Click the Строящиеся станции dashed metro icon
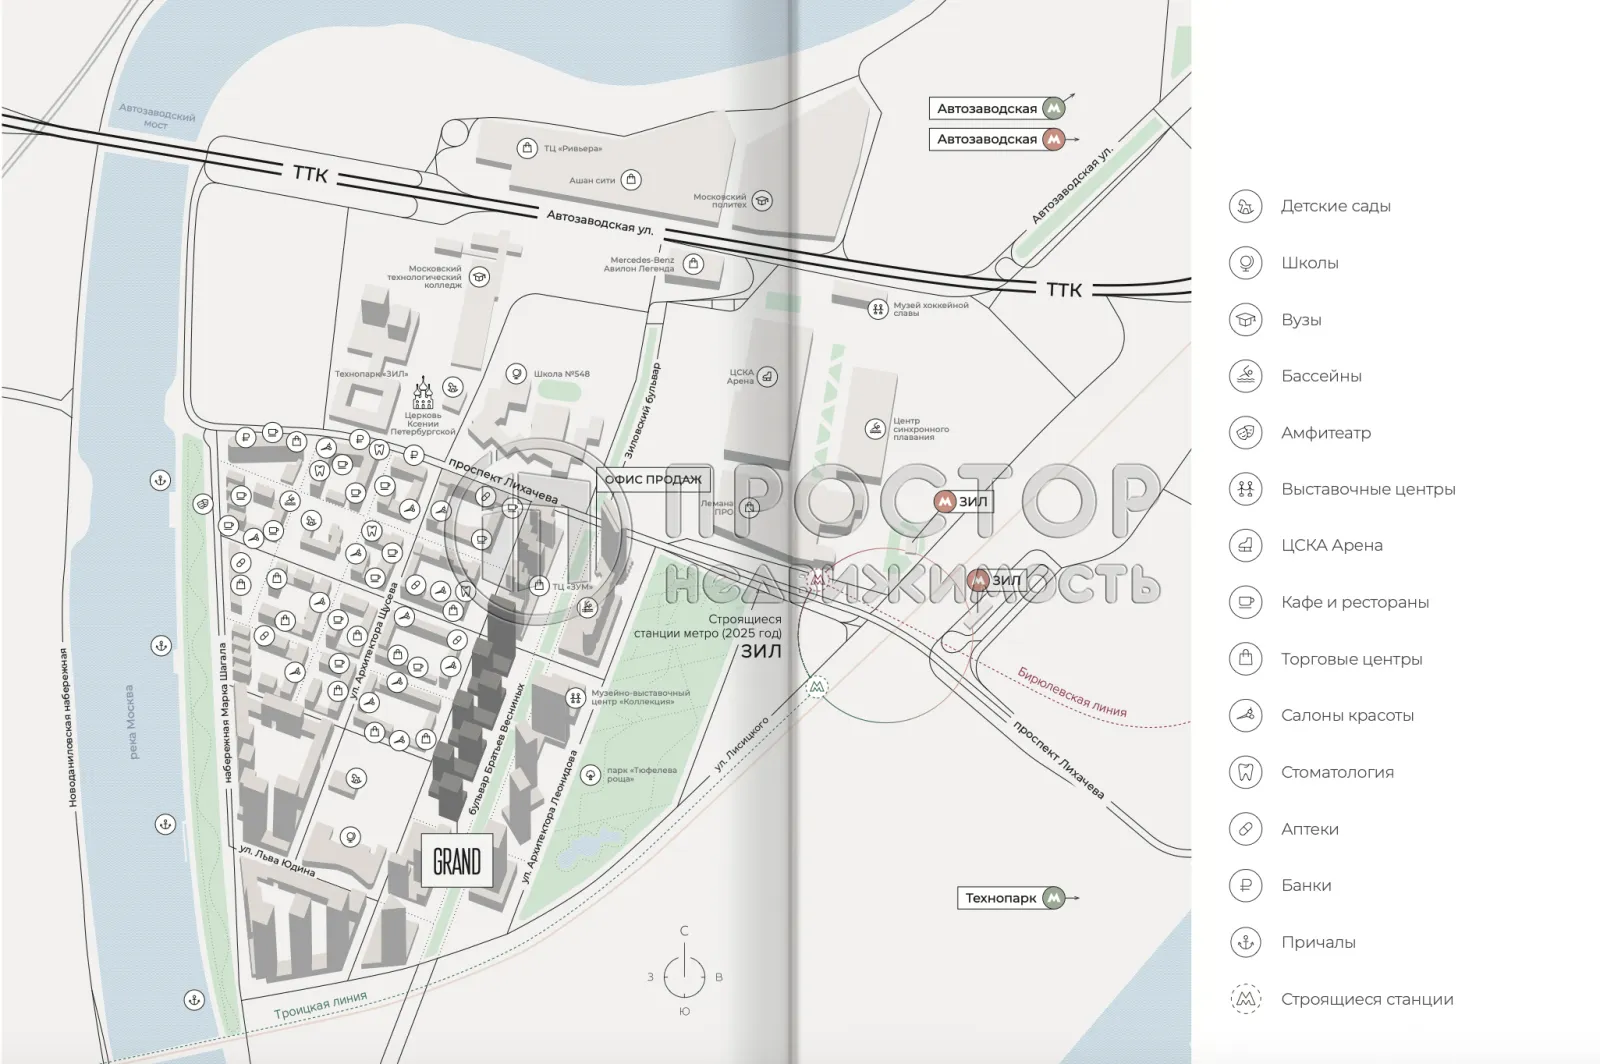This screenshot has height=1064, width=1600. click(x=1245, y=998)
